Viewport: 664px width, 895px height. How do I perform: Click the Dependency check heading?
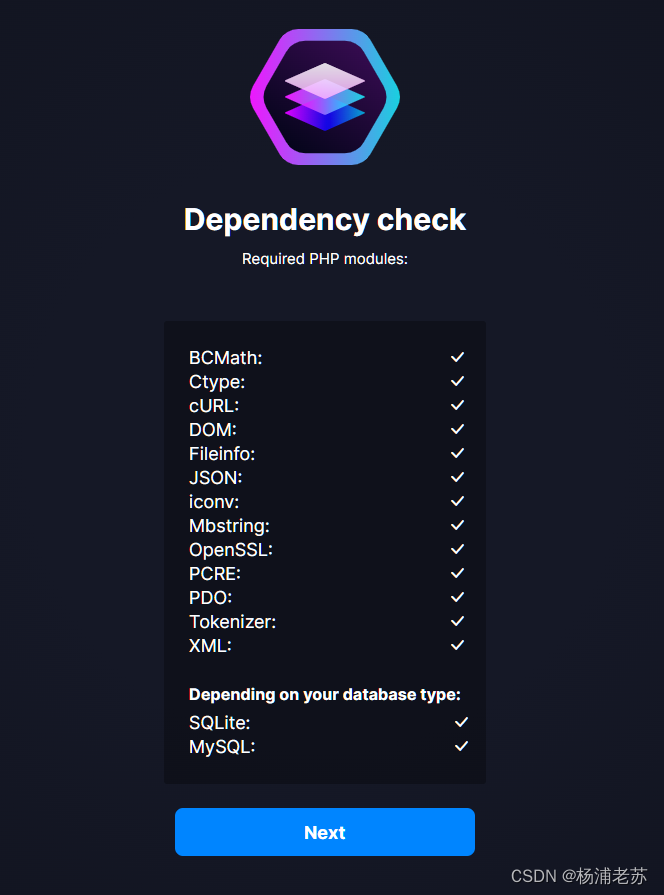coord(324,219)
